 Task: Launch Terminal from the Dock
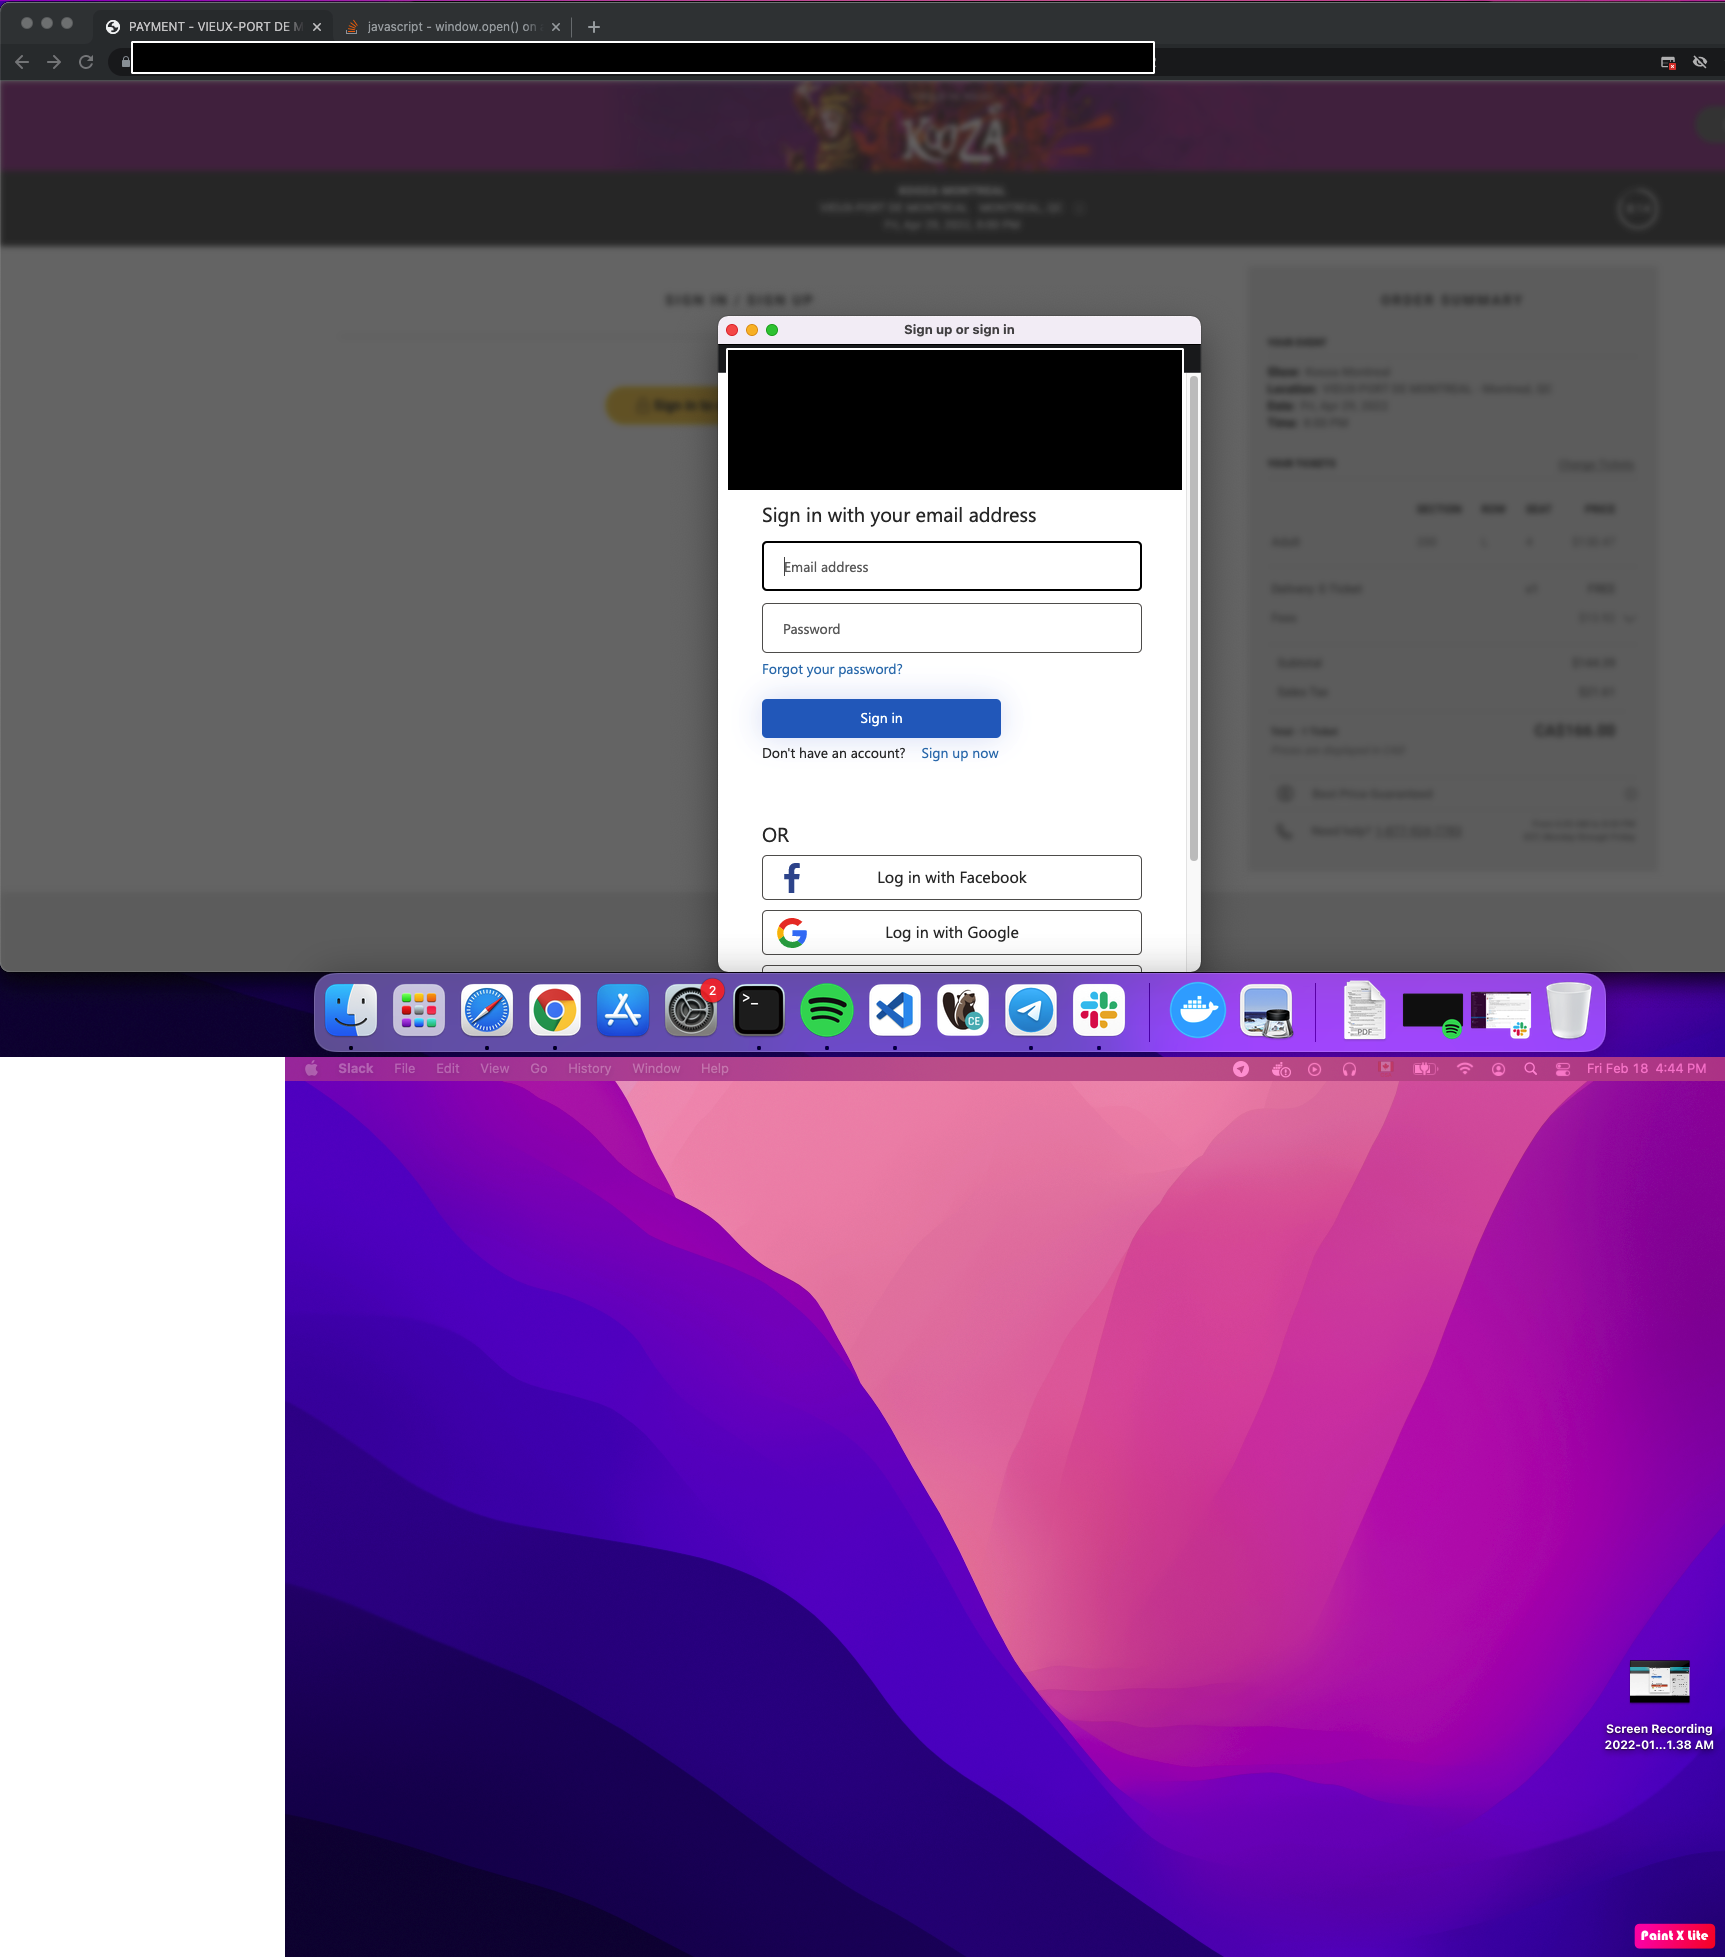coord(760,1011)
